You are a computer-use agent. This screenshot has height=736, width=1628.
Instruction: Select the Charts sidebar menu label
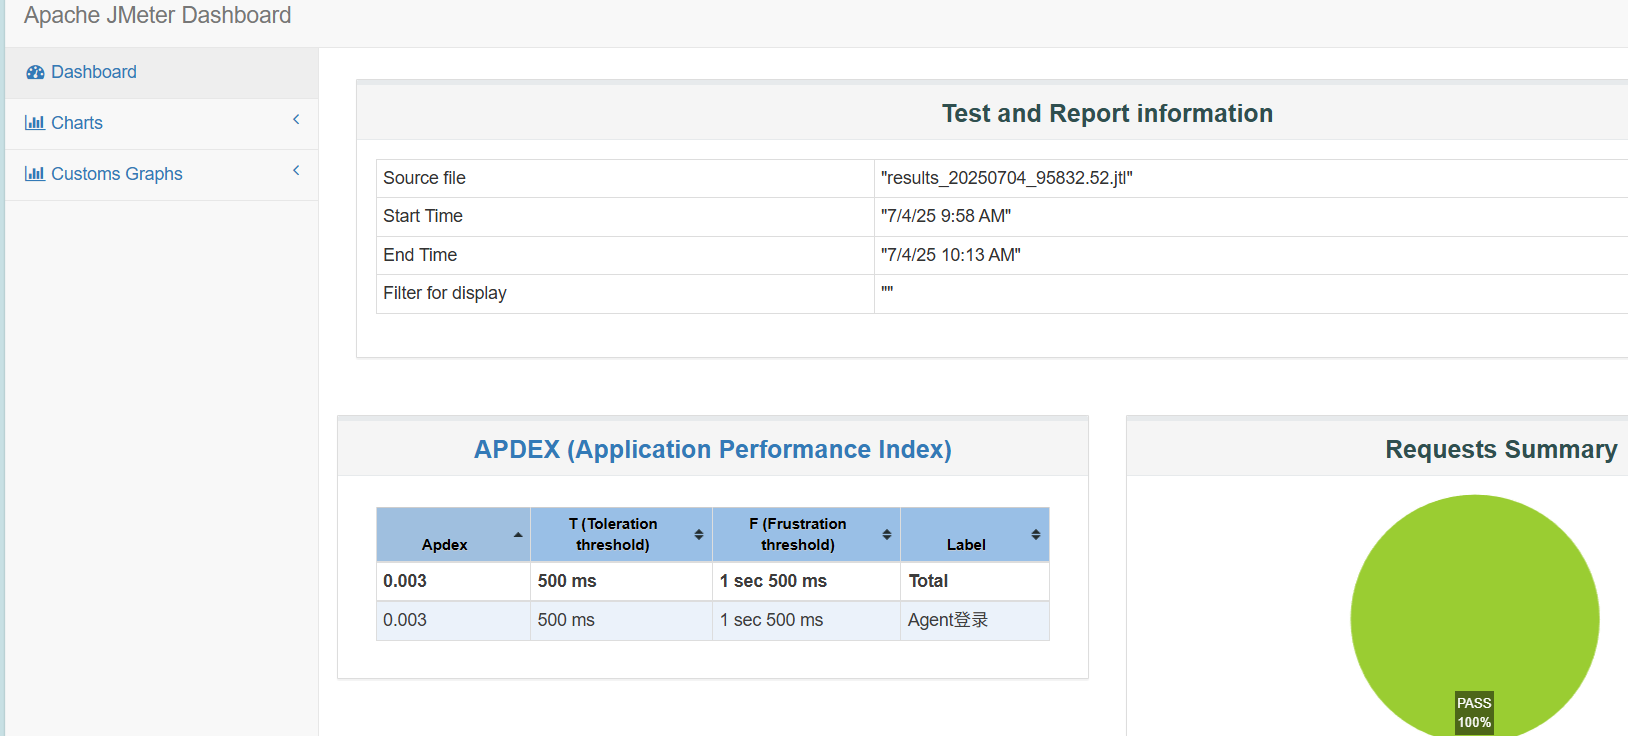(77, 123)
